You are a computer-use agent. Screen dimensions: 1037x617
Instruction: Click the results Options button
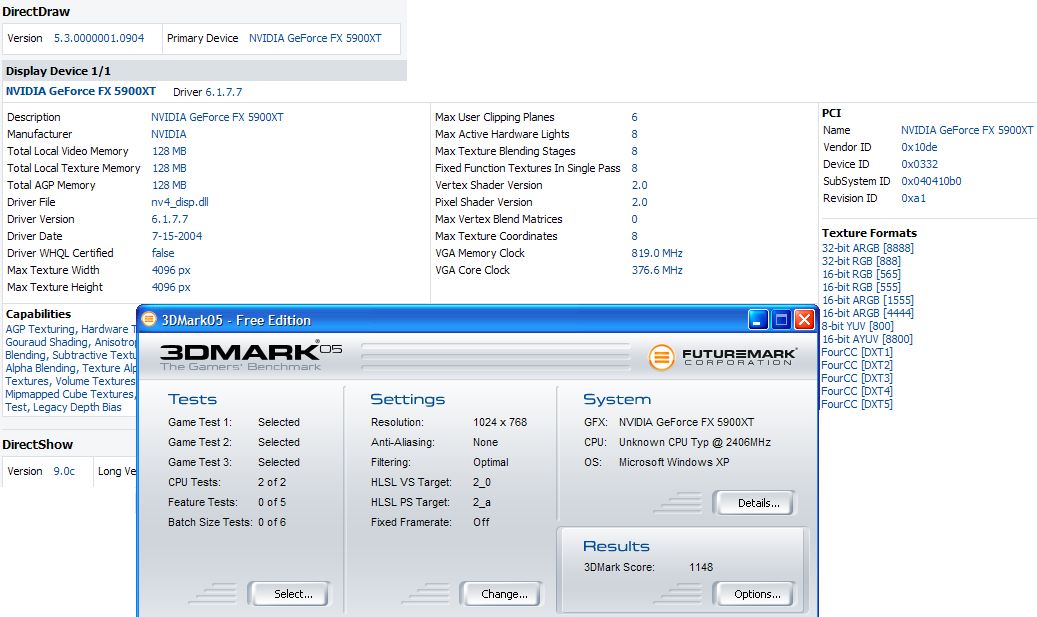[x=757, y=594]
